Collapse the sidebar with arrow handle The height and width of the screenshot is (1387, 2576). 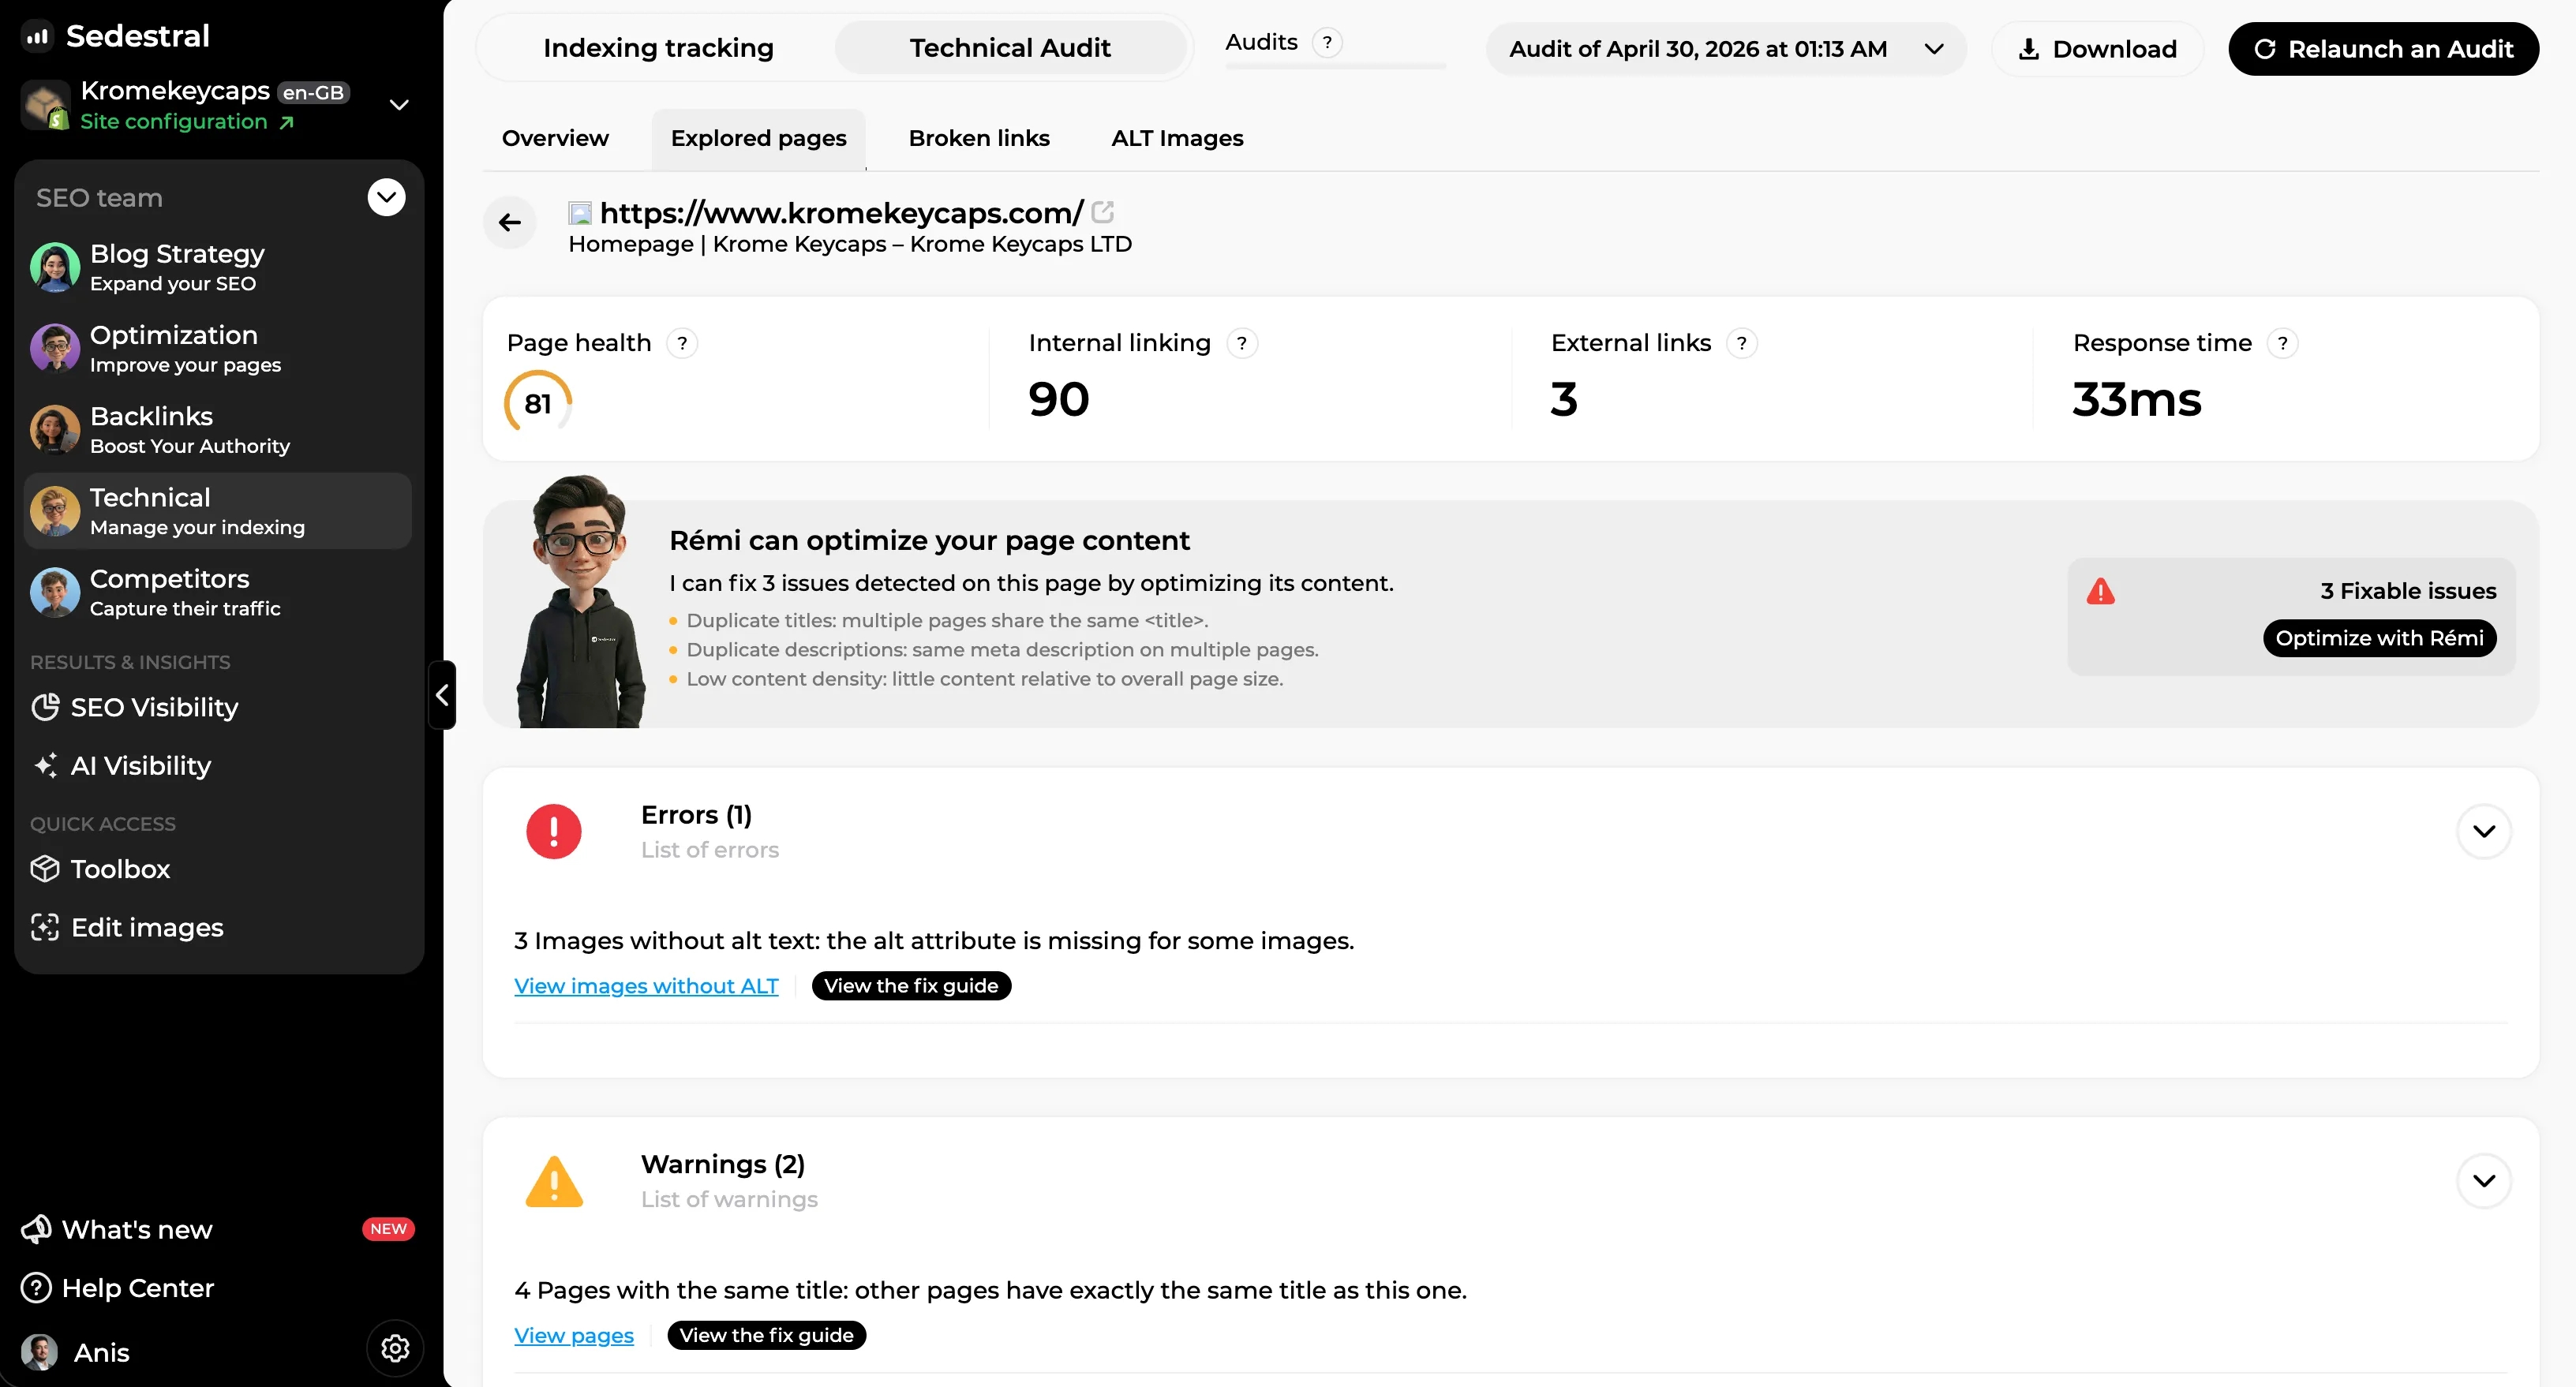pyautogui.click(x=442, y=695)
